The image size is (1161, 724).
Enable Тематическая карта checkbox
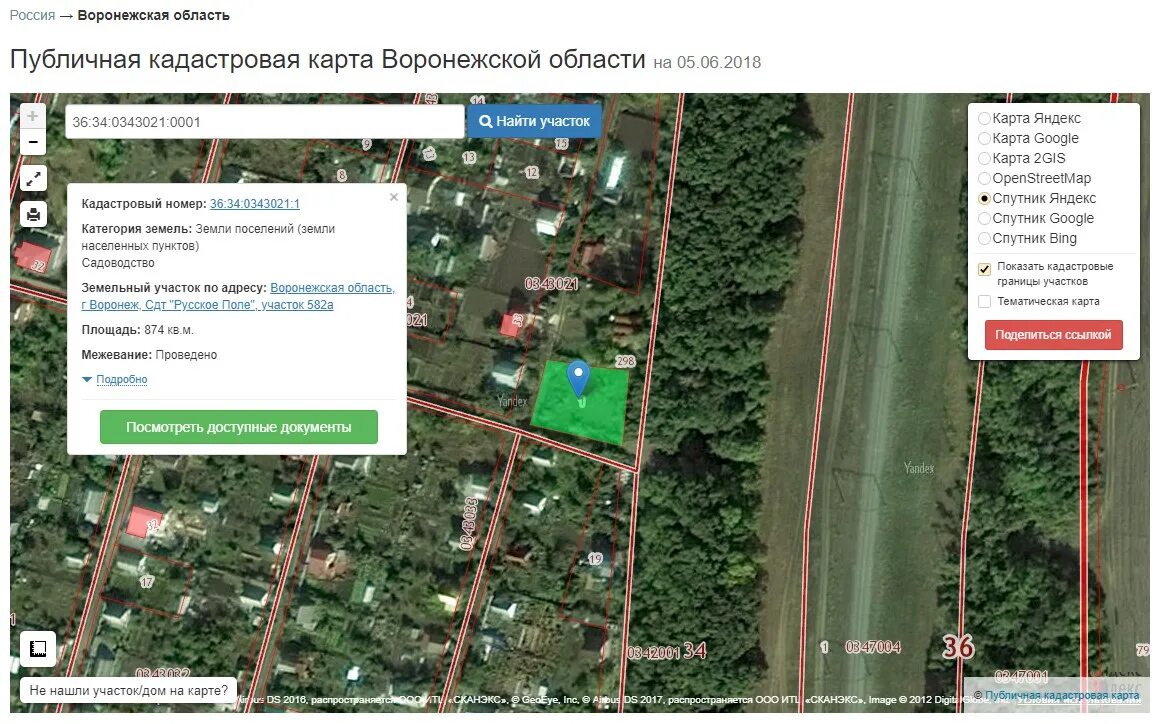[x=984, y=301]
